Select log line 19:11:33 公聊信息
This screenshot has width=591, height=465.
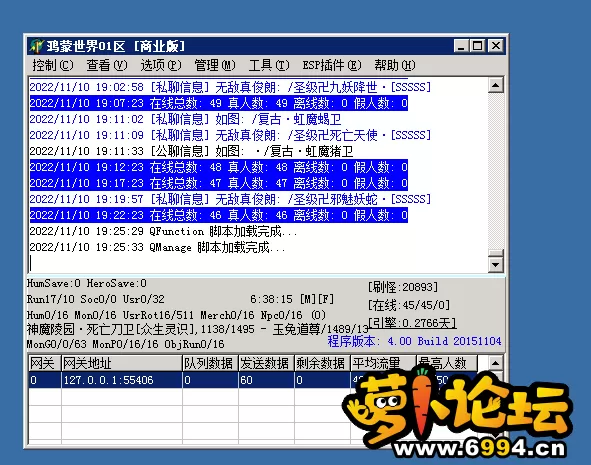(x=191, y=151)
